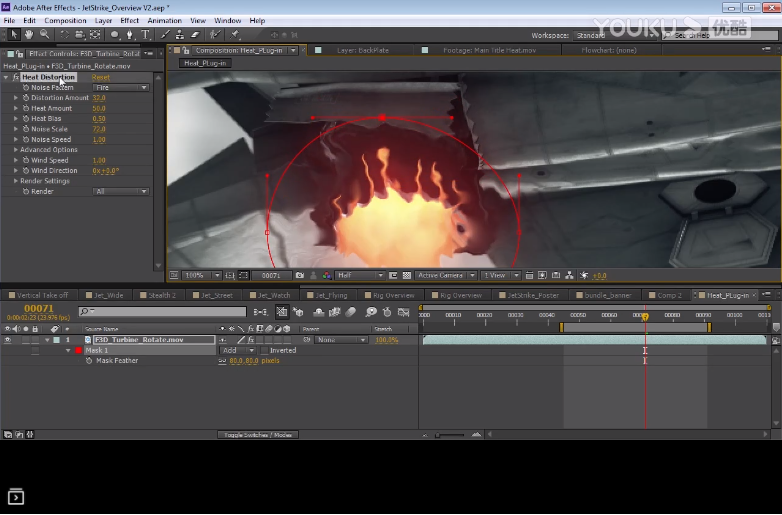Select the Eraser tool

pos(195,35)
